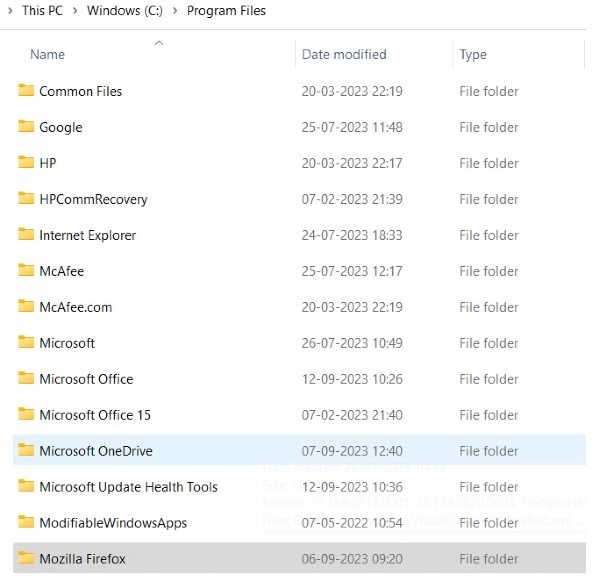This screenshot has height=581, width=600.
Task: Select the Microsoft folder name
Action: click(67, 343)
